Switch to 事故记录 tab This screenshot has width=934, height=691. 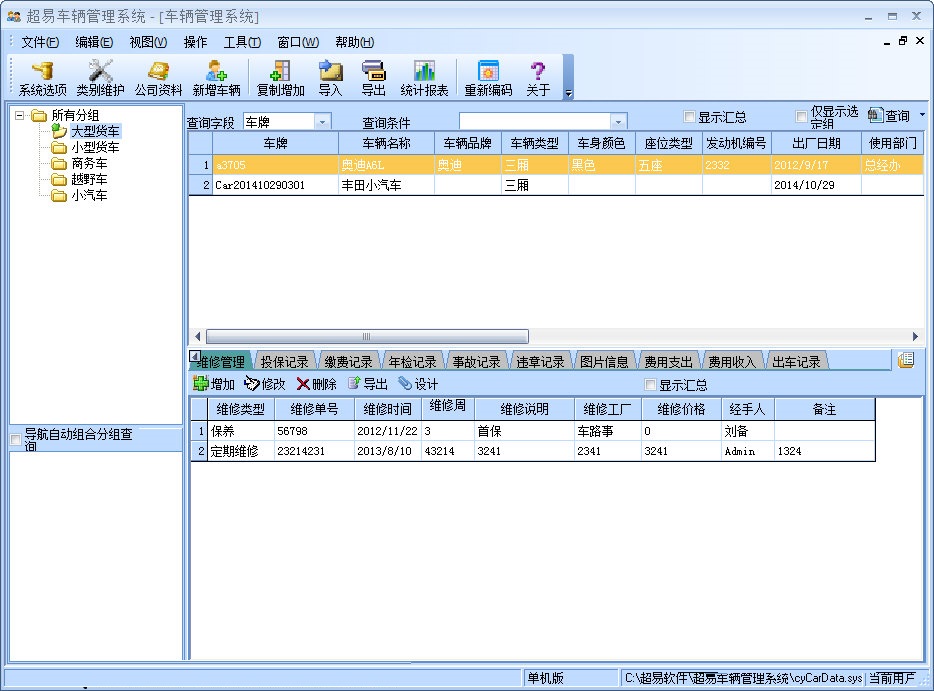pyautogui.click(x=476, y=362)
